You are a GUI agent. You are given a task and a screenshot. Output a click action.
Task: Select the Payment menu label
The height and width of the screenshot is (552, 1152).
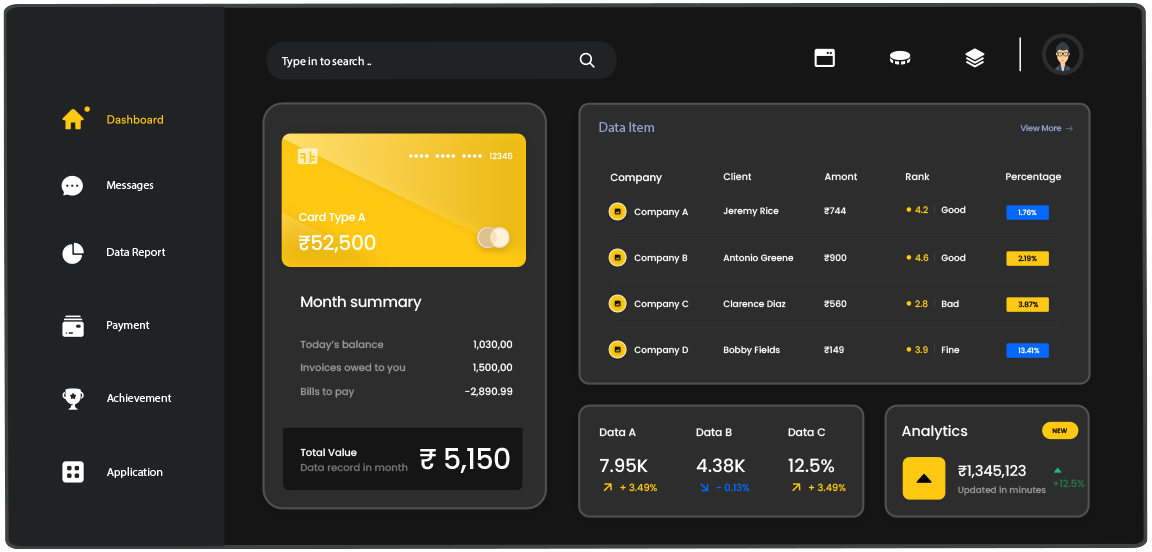[x=128, y=326]
